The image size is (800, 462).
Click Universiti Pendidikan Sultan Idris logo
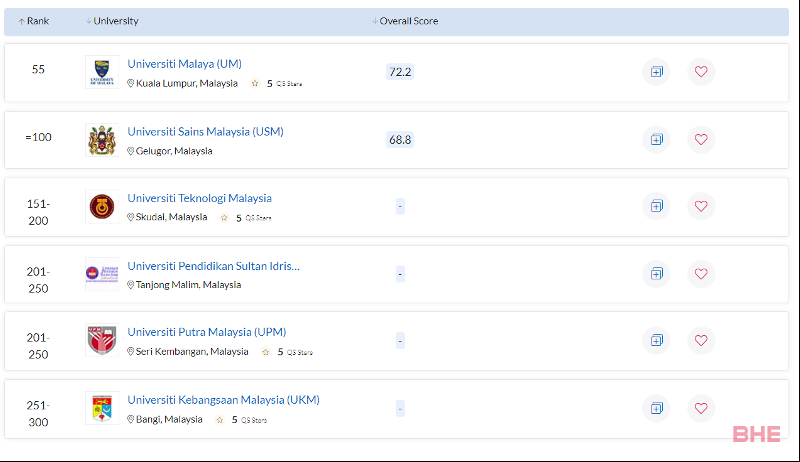[x=102, y=274]
